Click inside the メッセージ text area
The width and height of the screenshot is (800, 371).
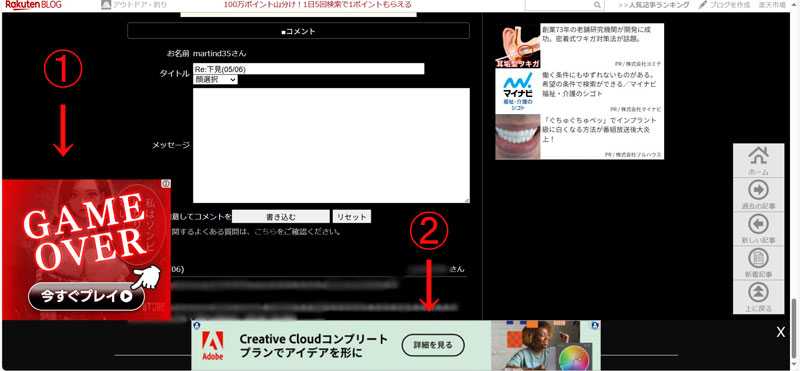pos(331,145)
